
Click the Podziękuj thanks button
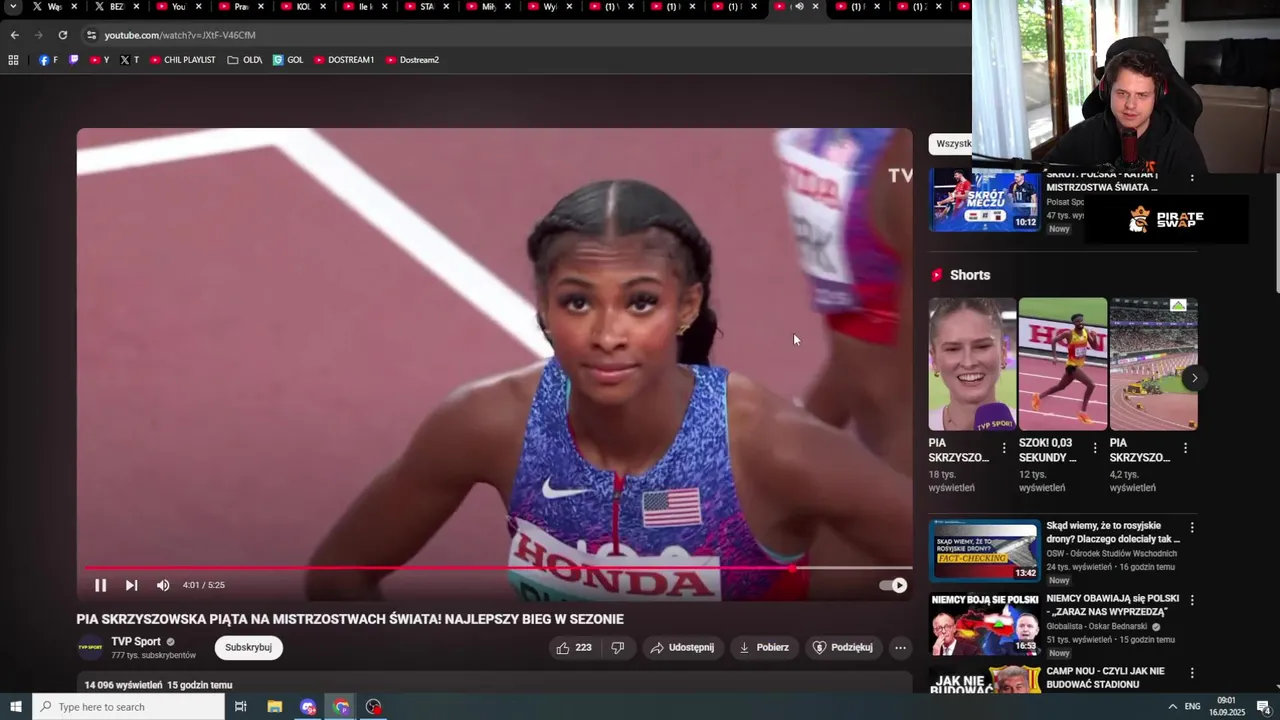pyautogui.click(x=843, y=648)
